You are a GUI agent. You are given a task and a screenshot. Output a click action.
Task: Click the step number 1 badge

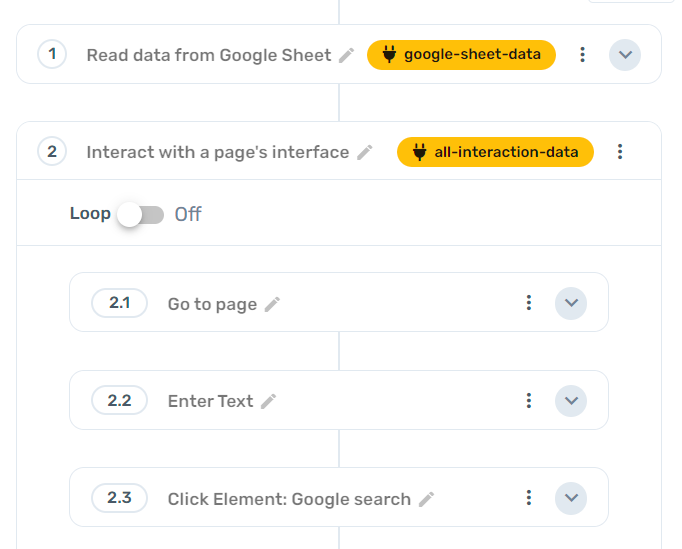52,55
